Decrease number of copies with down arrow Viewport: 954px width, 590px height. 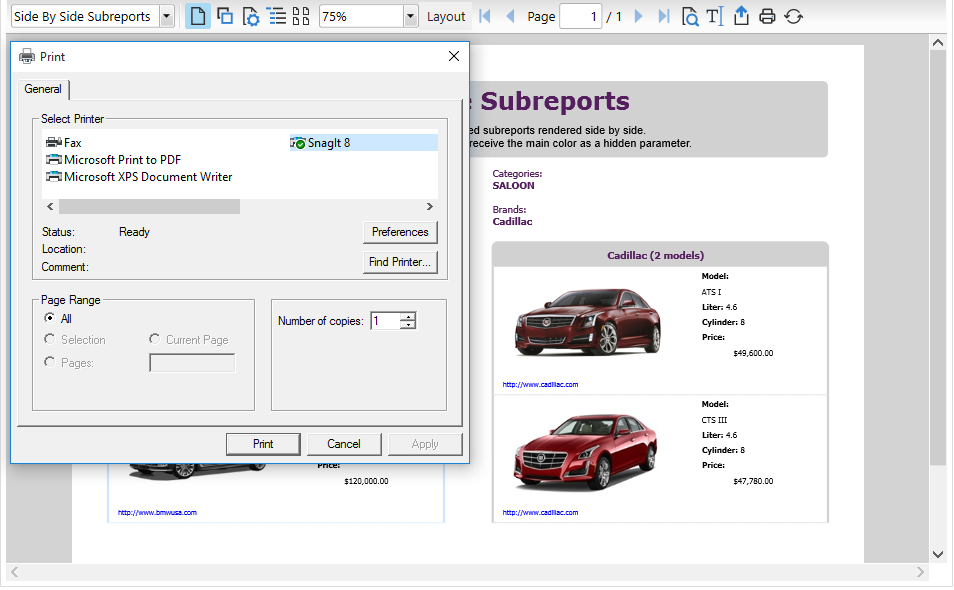click(x=409, y=325)
